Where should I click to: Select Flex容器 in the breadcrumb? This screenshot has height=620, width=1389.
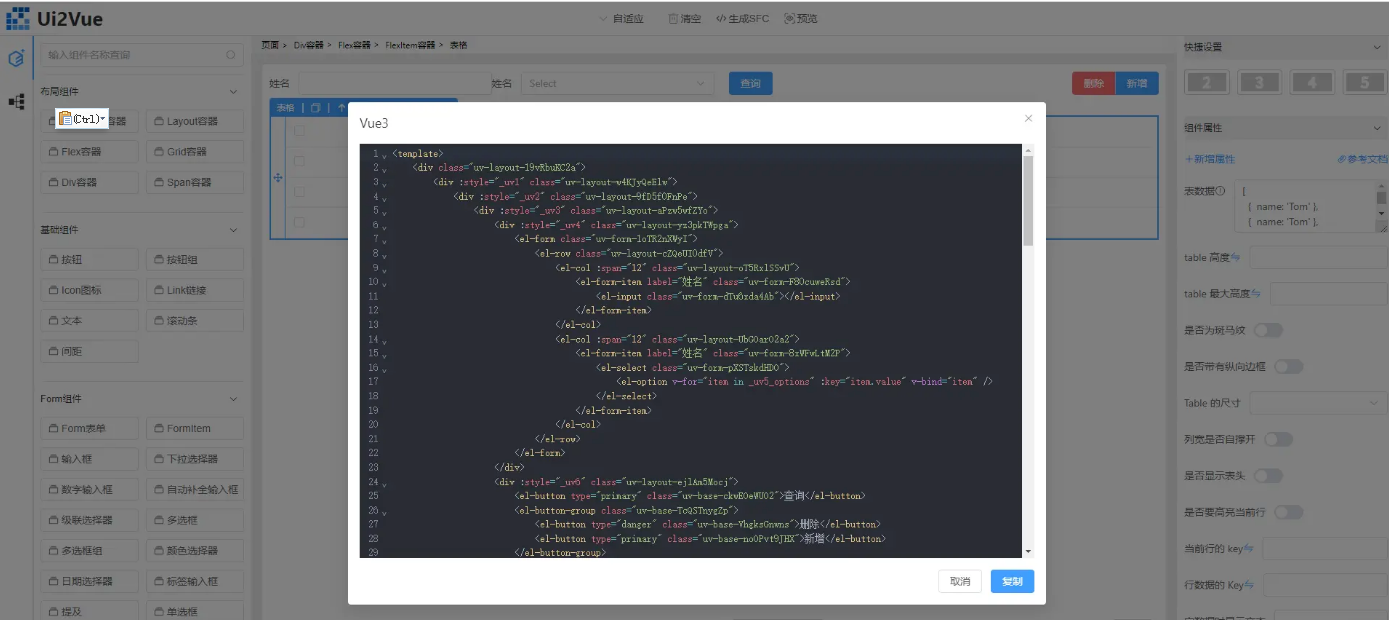point(354,45)
